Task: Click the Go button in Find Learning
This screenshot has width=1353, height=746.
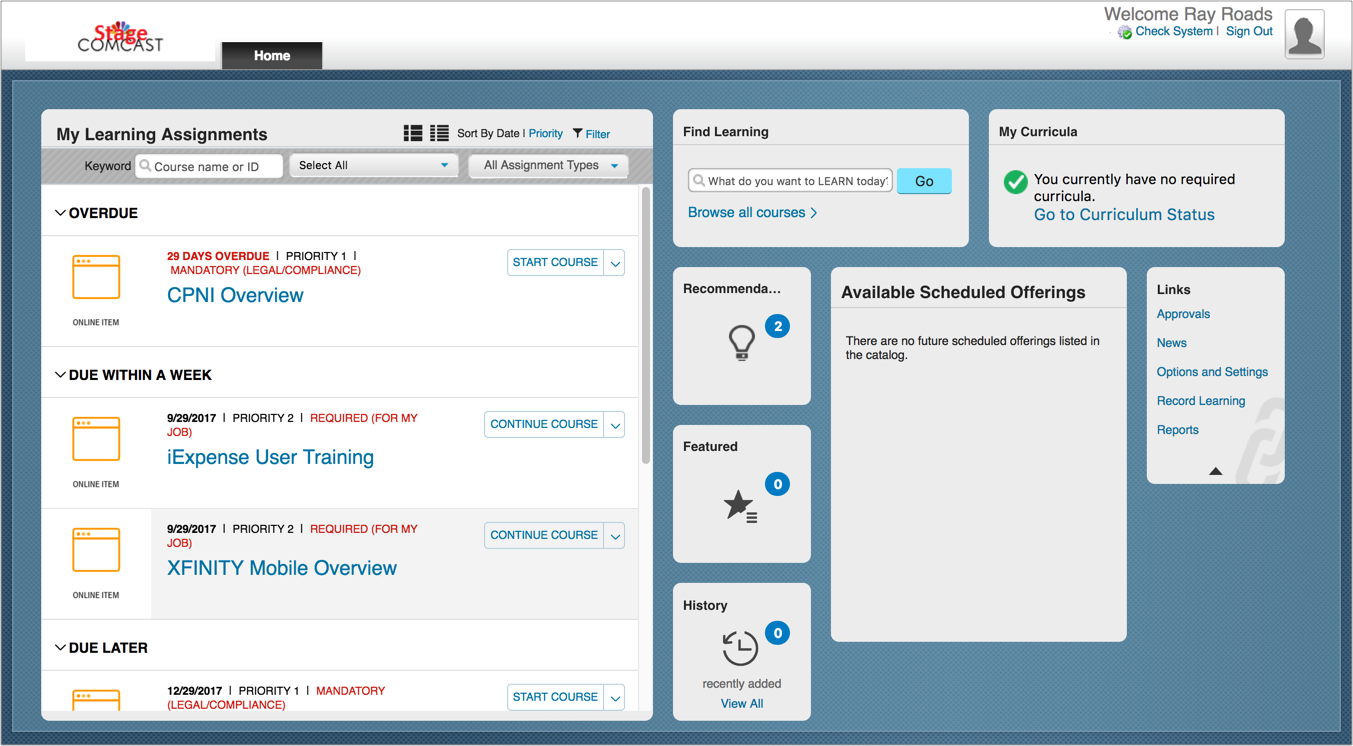Action: pyautogui.click(x=924, y=181)
